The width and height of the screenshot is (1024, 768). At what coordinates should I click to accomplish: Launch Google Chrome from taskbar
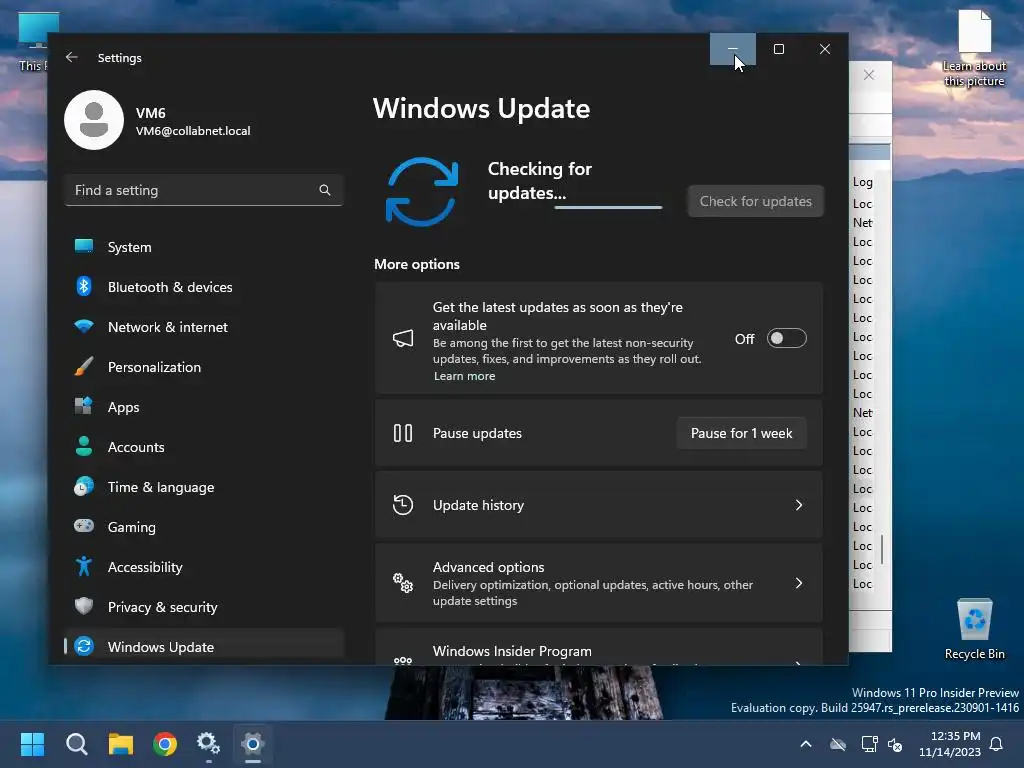165,744
